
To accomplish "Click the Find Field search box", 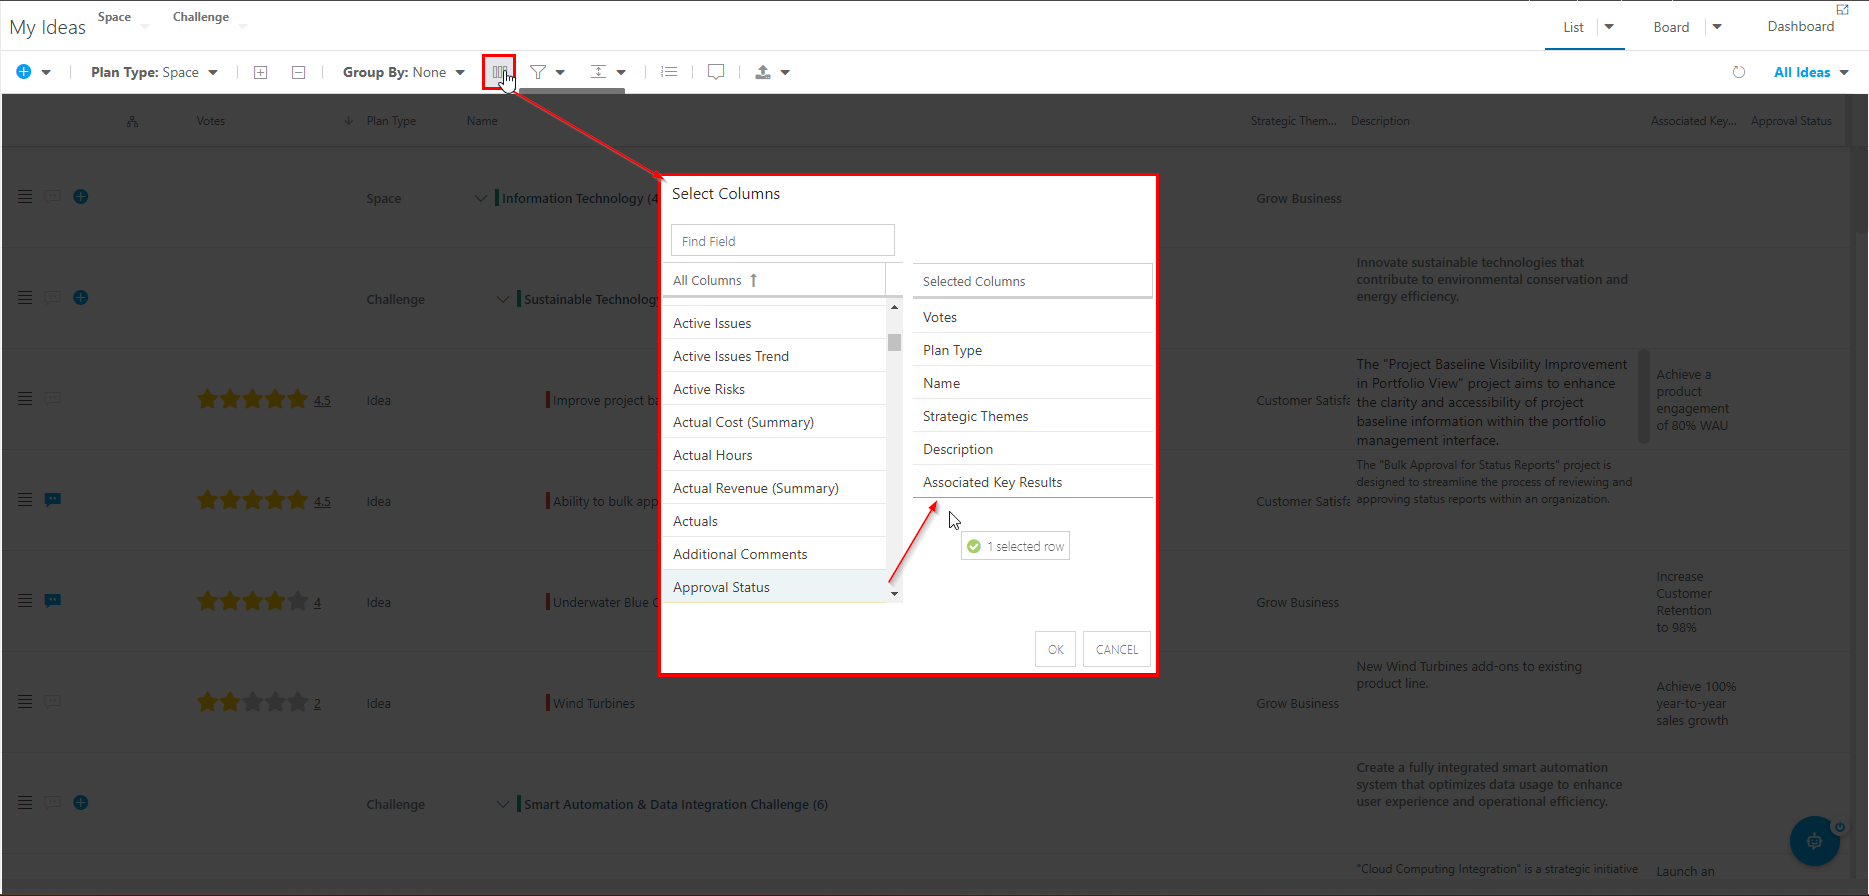I will [x=782, y=240].
